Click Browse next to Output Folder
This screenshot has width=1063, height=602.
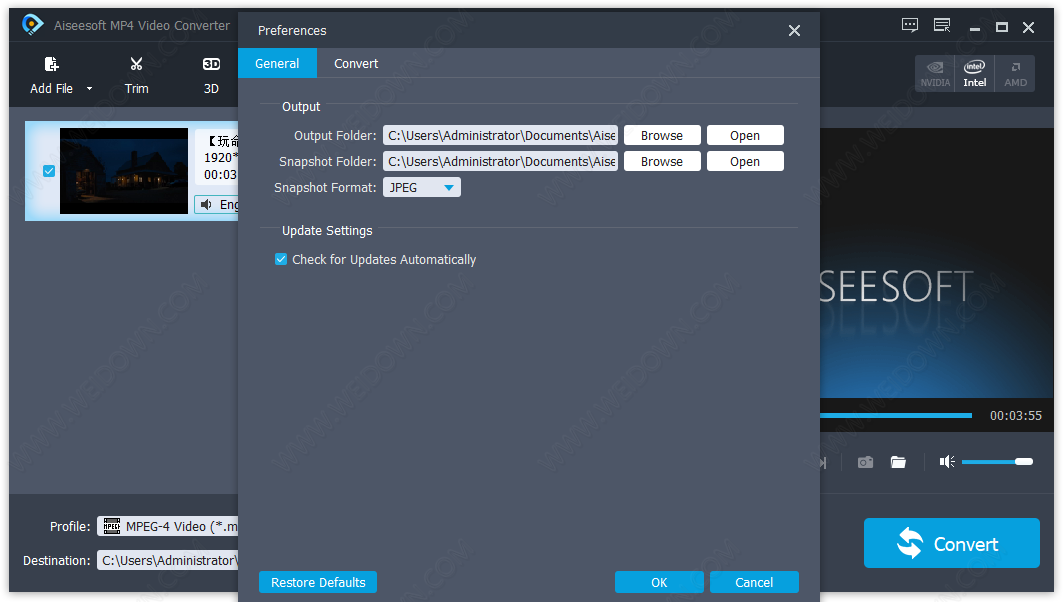tap(661, 136)
